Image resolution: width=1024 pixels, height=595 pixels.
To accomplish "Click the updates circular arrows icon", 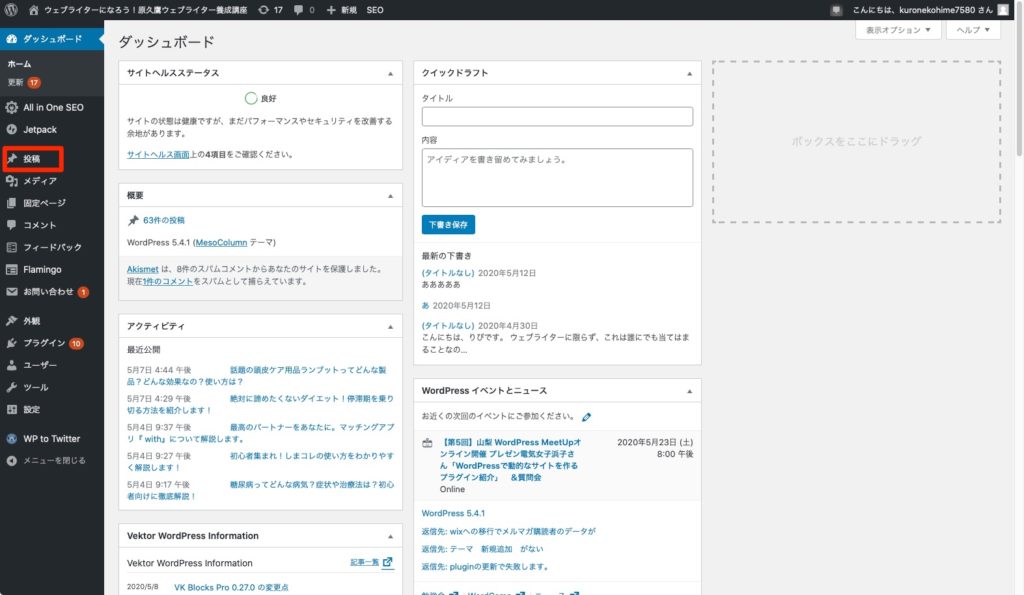I will coord(263,10).
